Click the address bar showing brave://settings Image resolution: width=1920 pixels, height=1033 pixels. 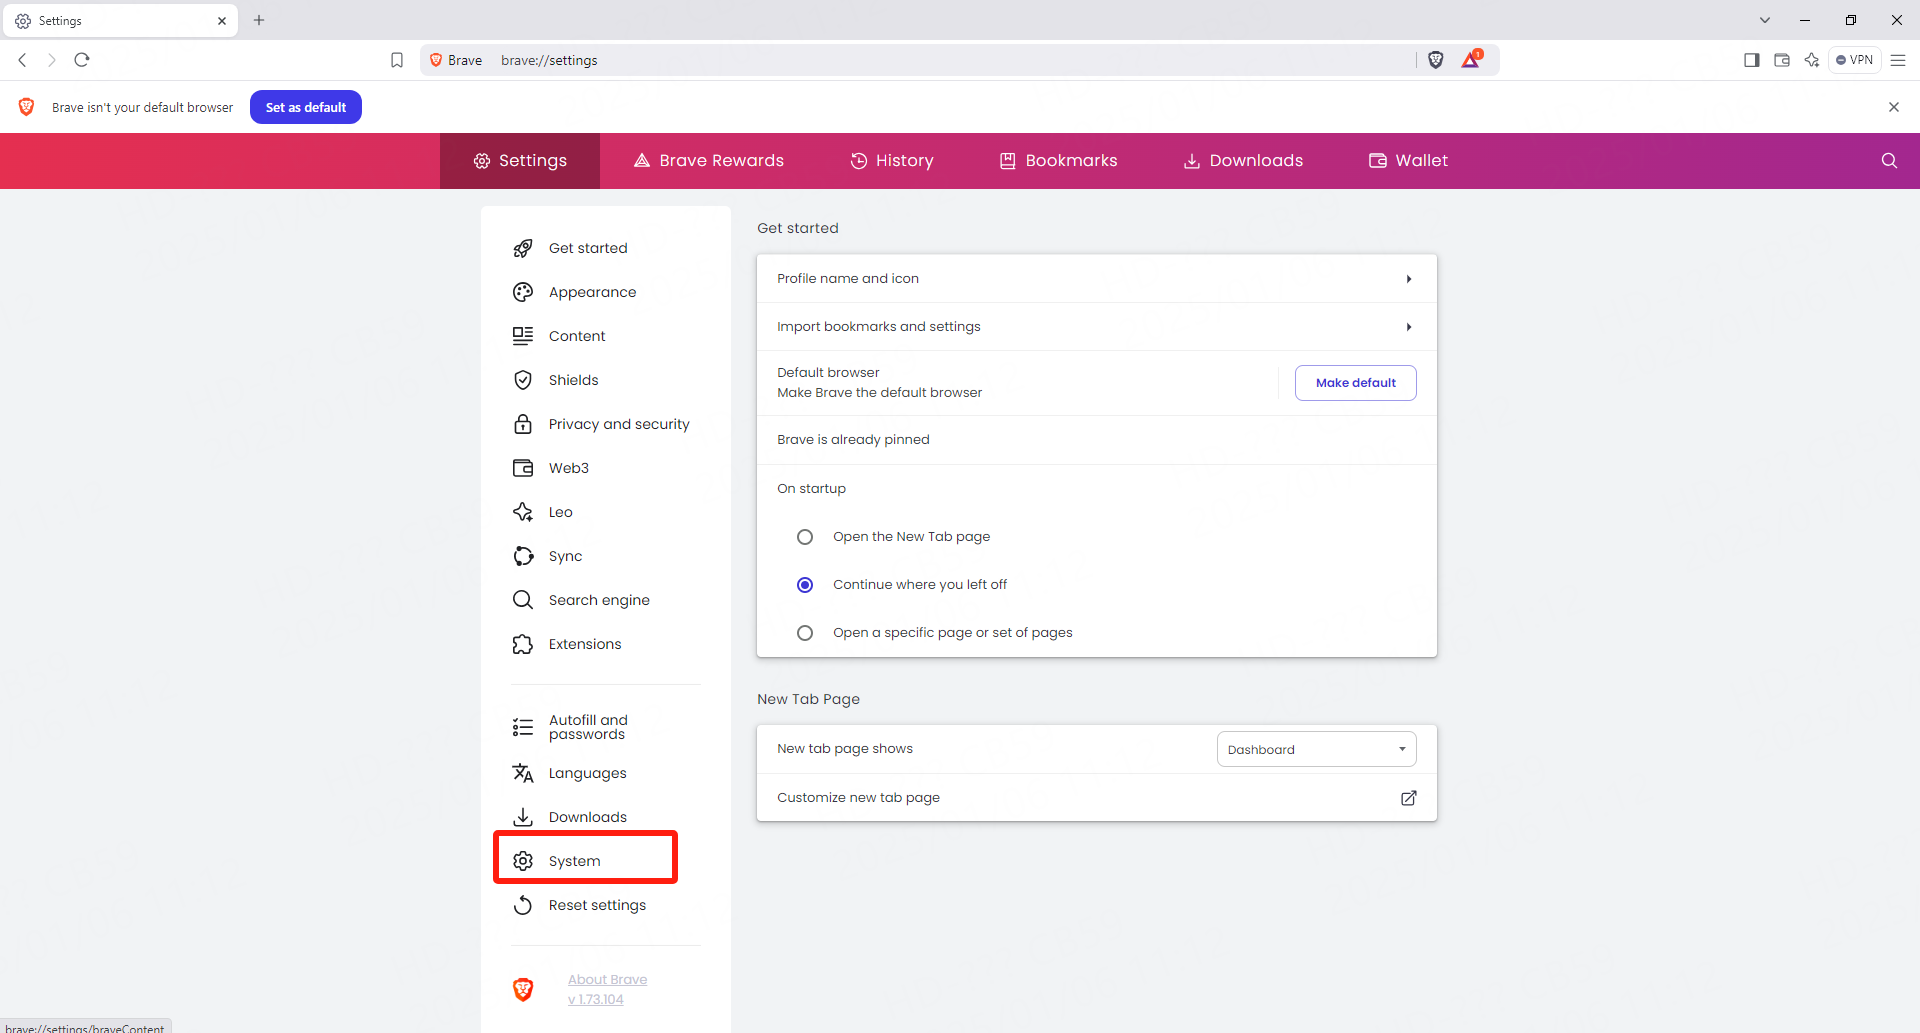900,60
